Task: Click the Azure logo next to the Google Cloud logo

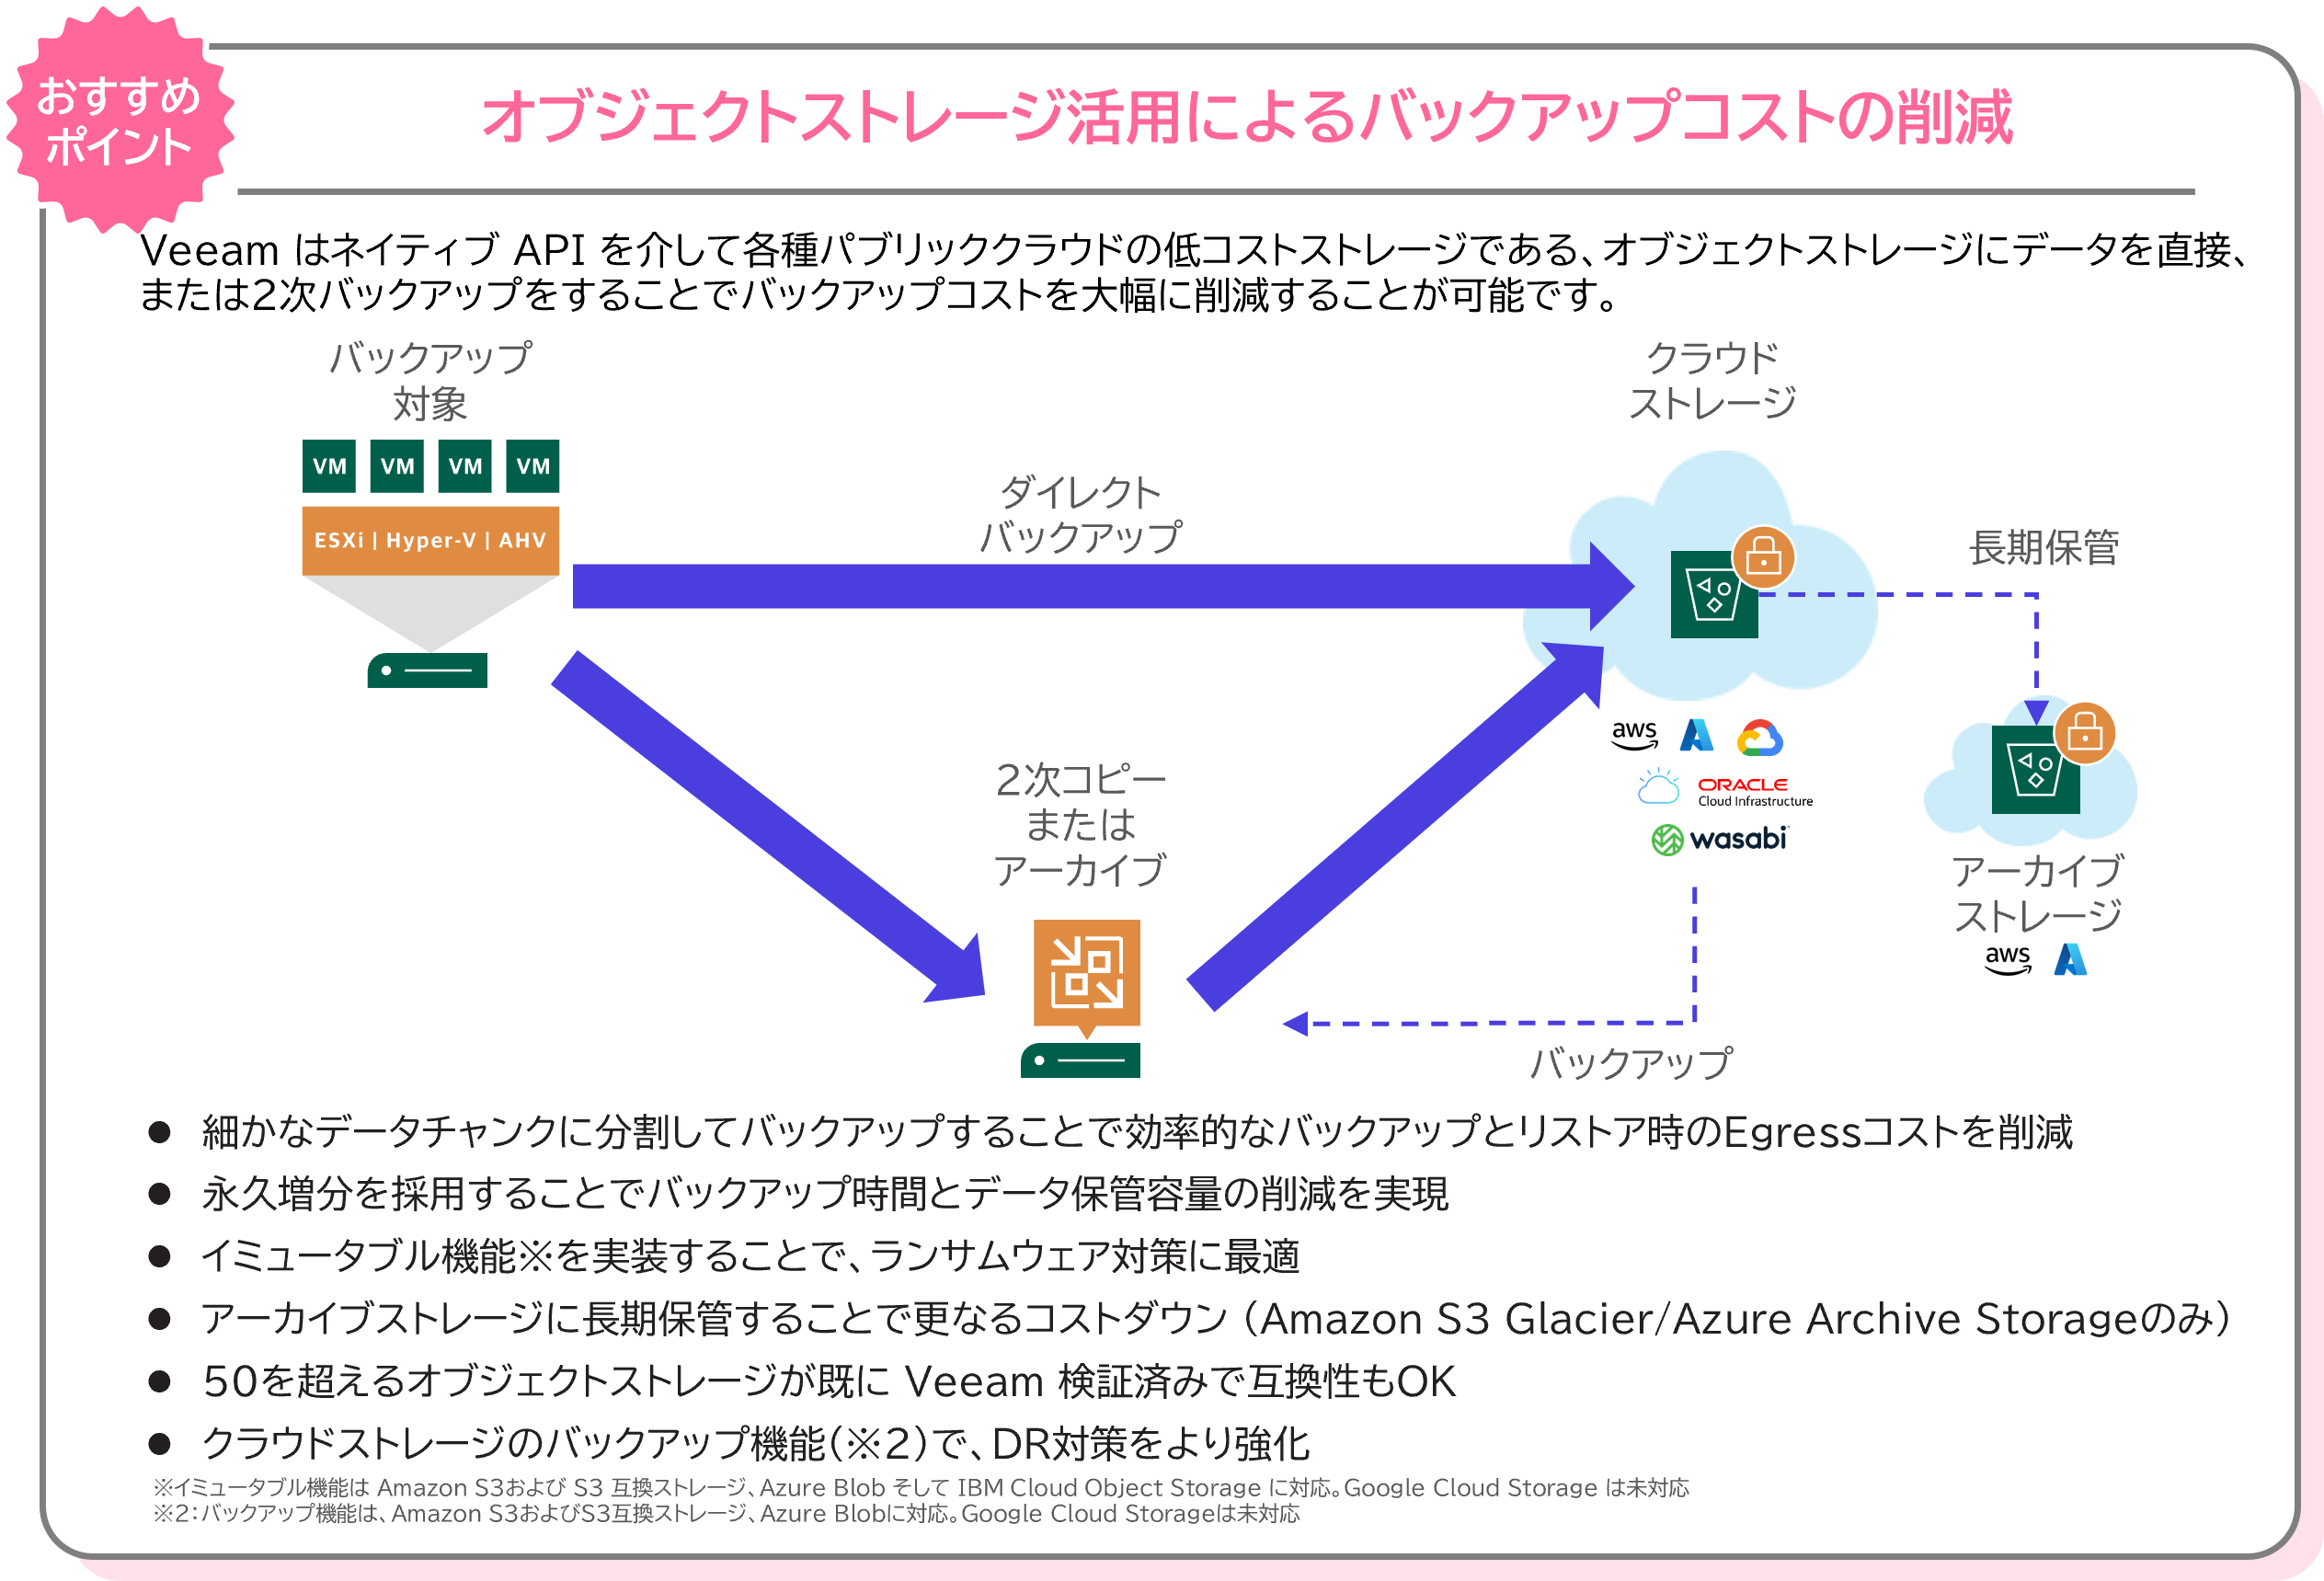Action: coord(1696,735)
